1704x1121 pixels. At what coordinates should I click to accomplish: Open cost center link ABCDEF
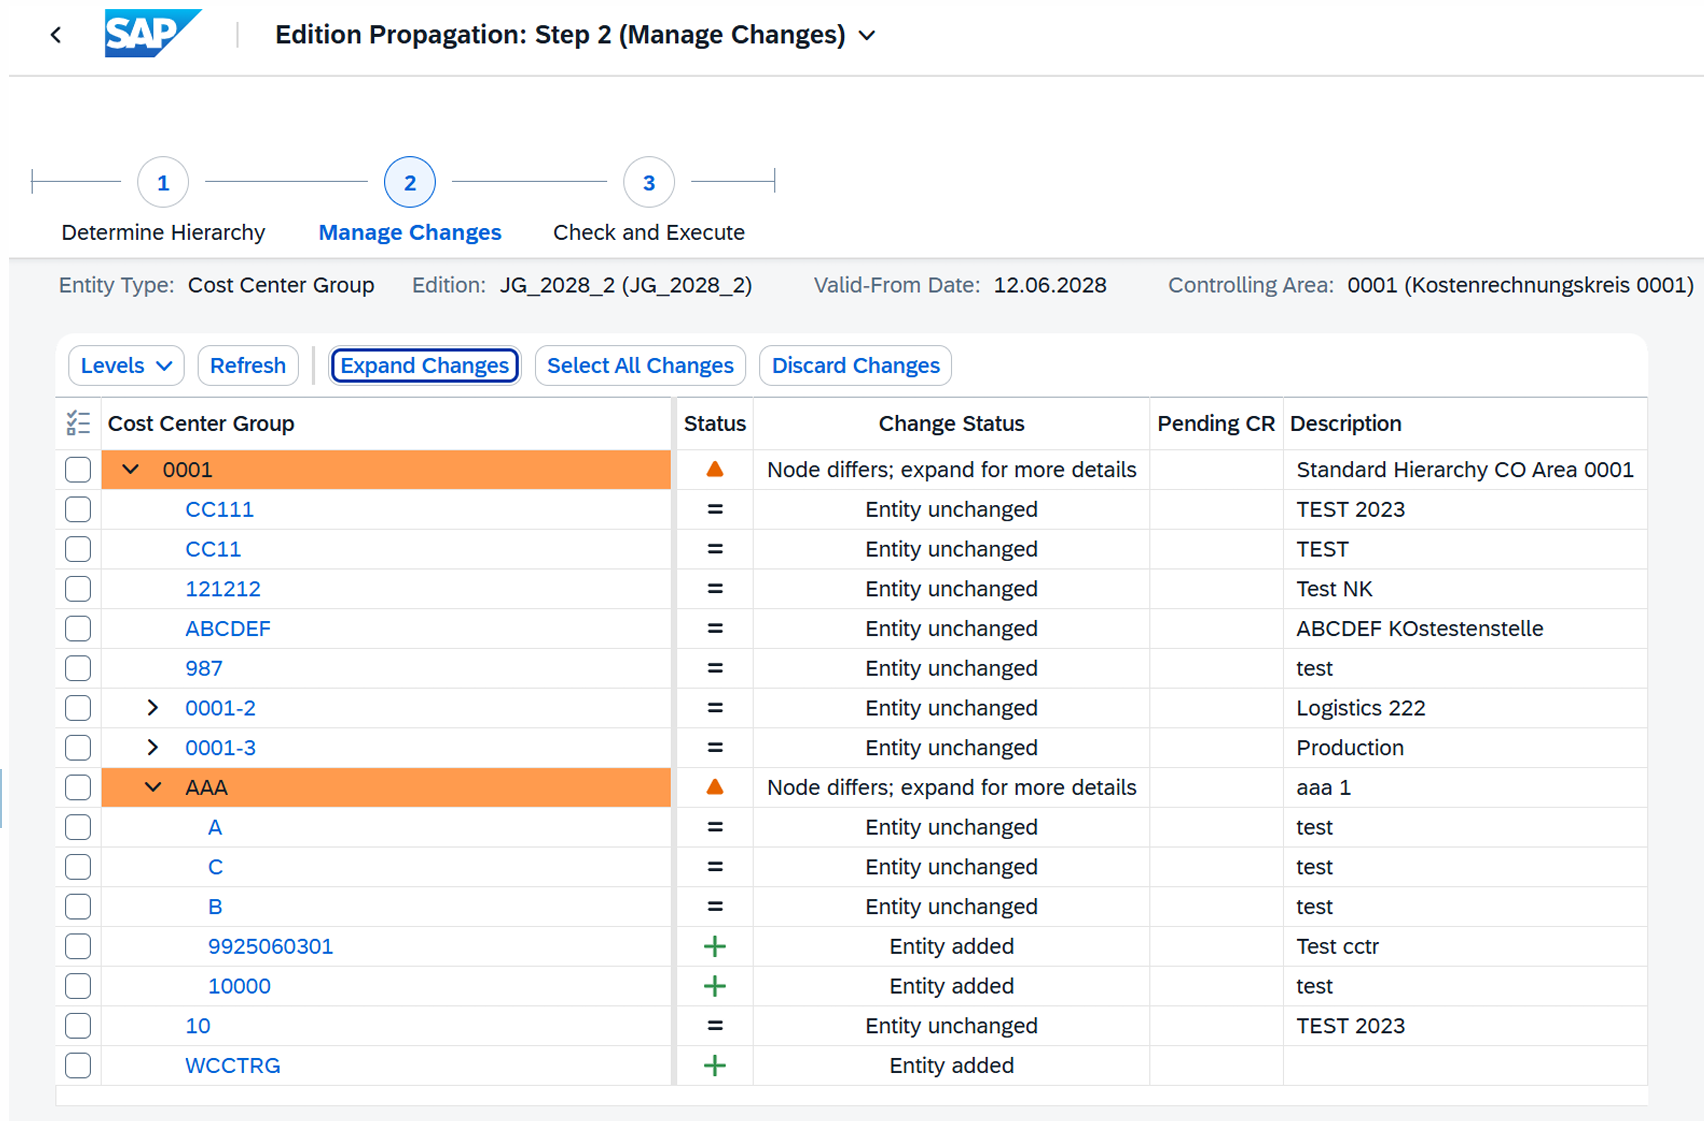tap(228, 628)
